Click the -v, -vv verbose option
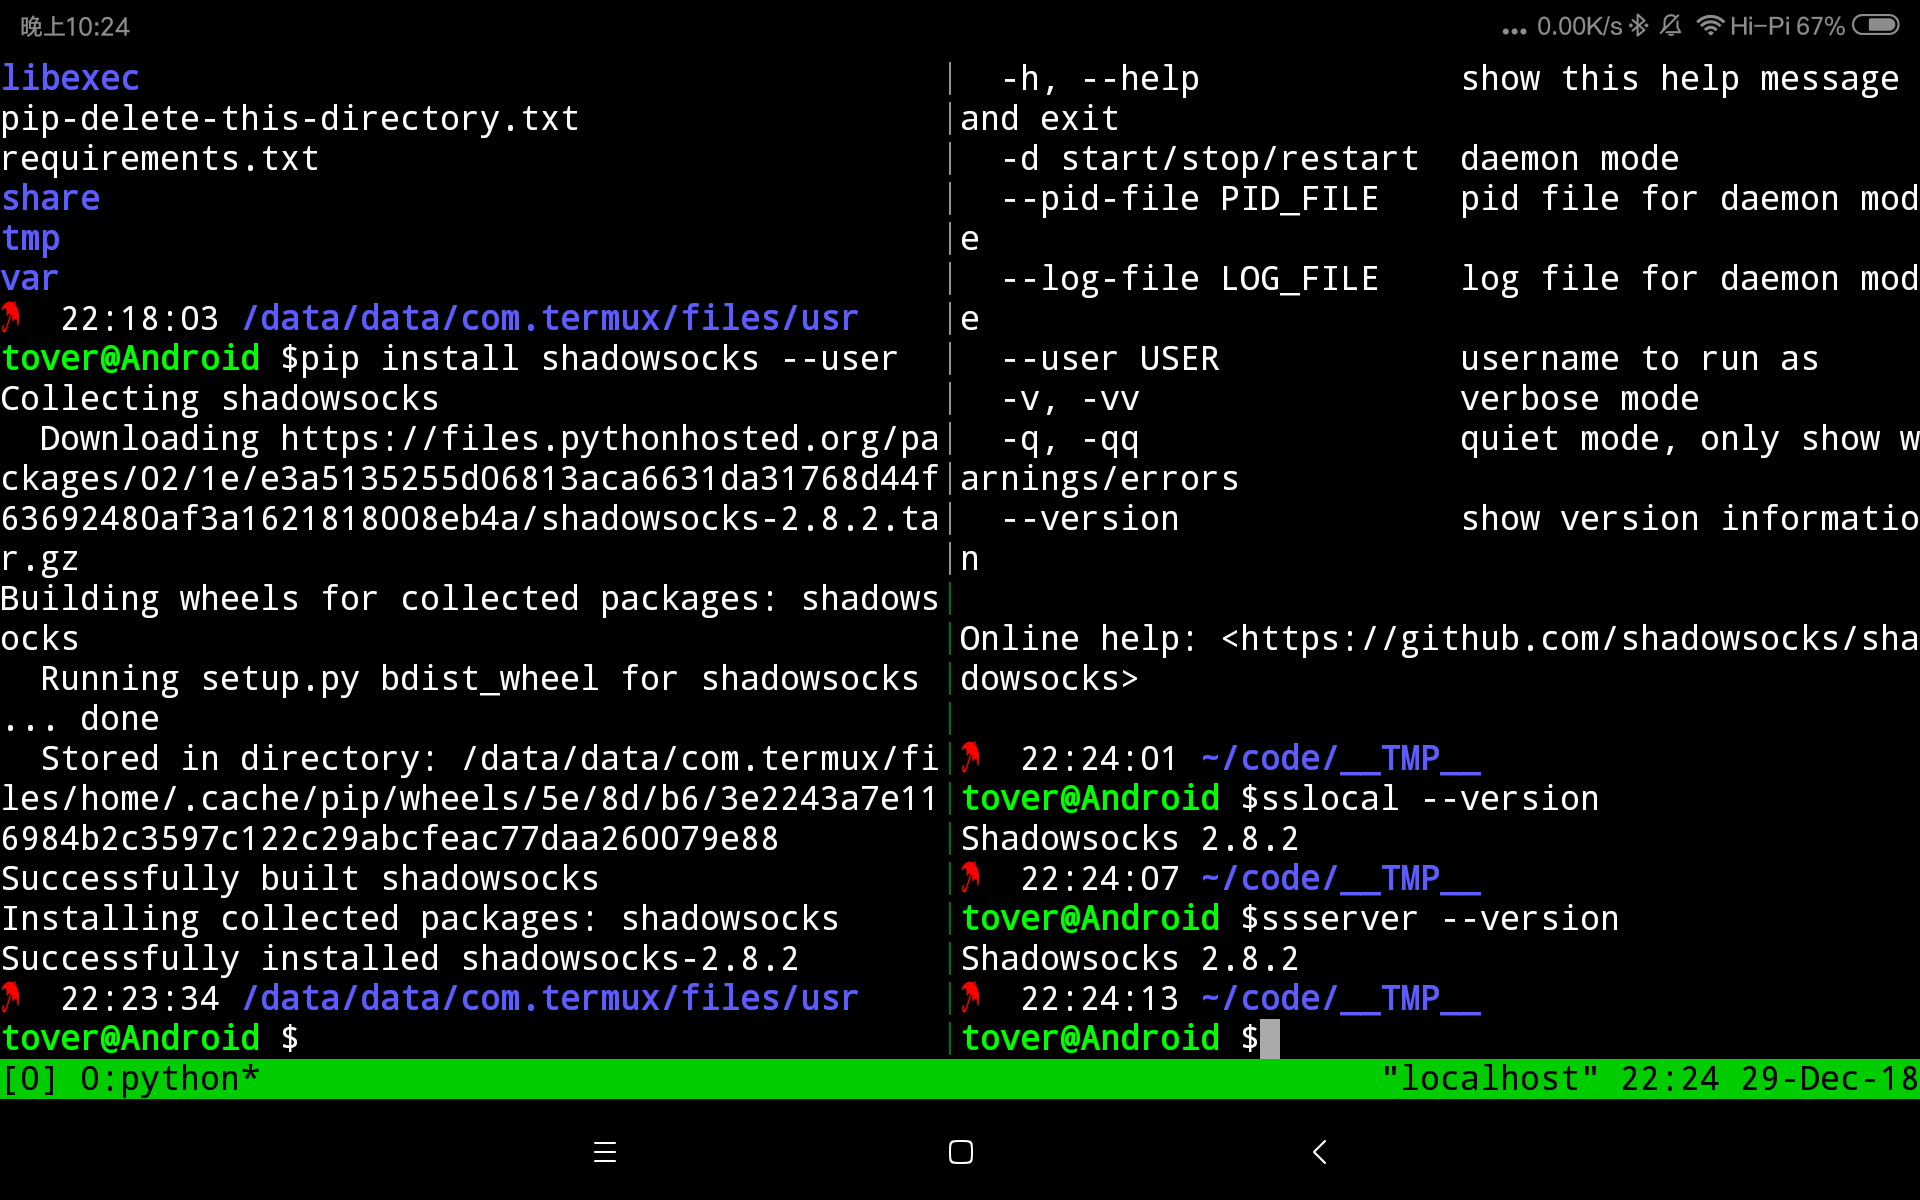 tap(1070, 398)
